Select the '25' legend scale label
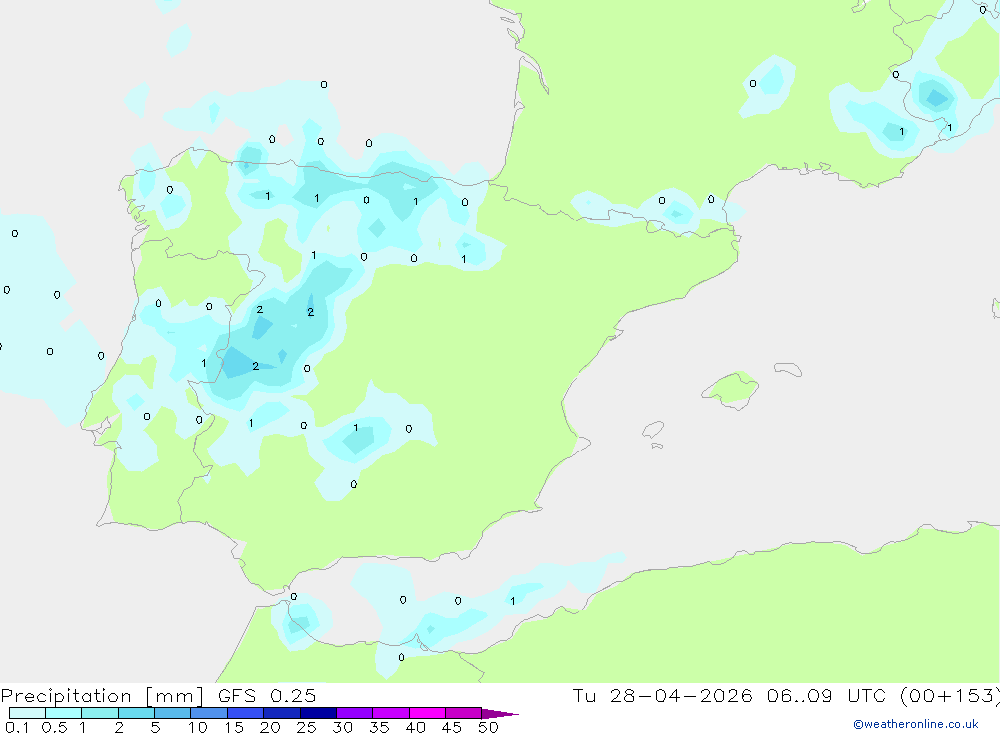This screenshot has height=733, width=1000. (307, 727)
